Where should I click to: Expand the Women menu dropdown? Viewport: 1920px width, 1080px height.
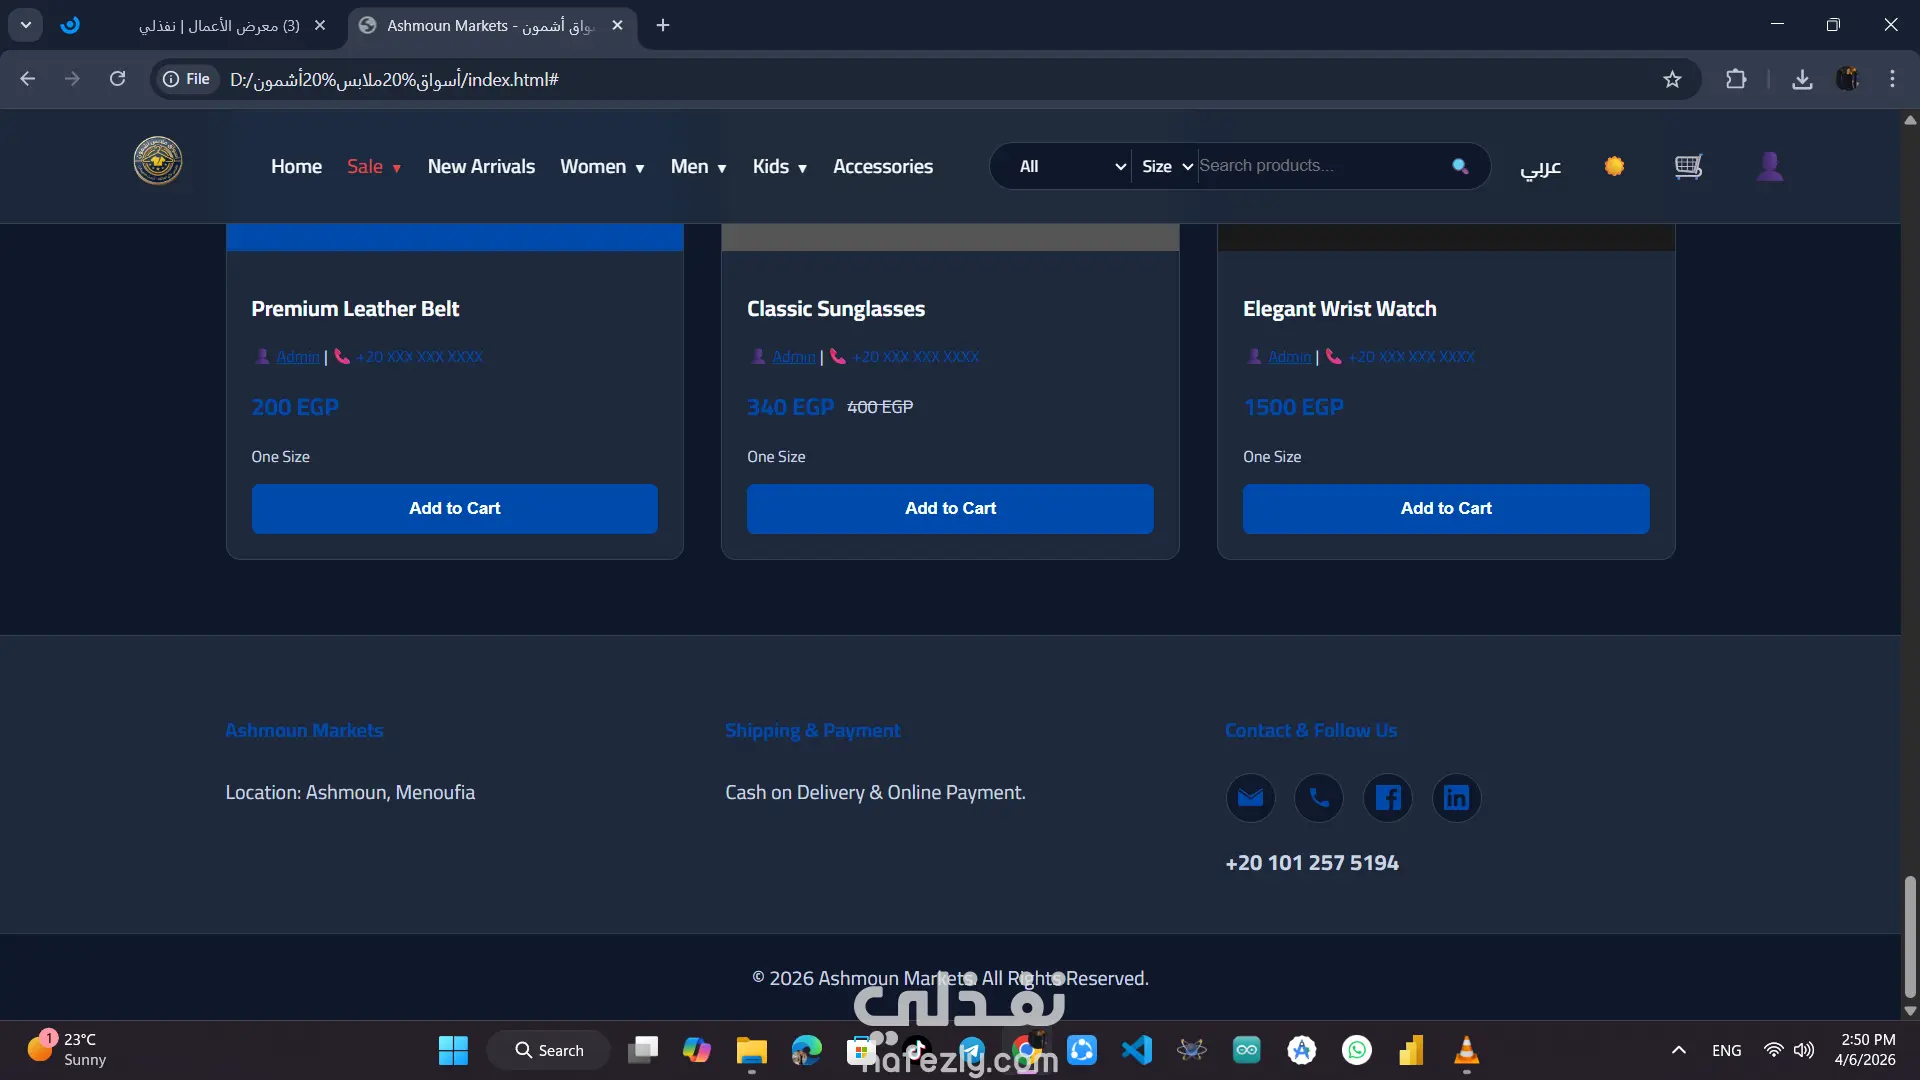(x=602, y=167)
